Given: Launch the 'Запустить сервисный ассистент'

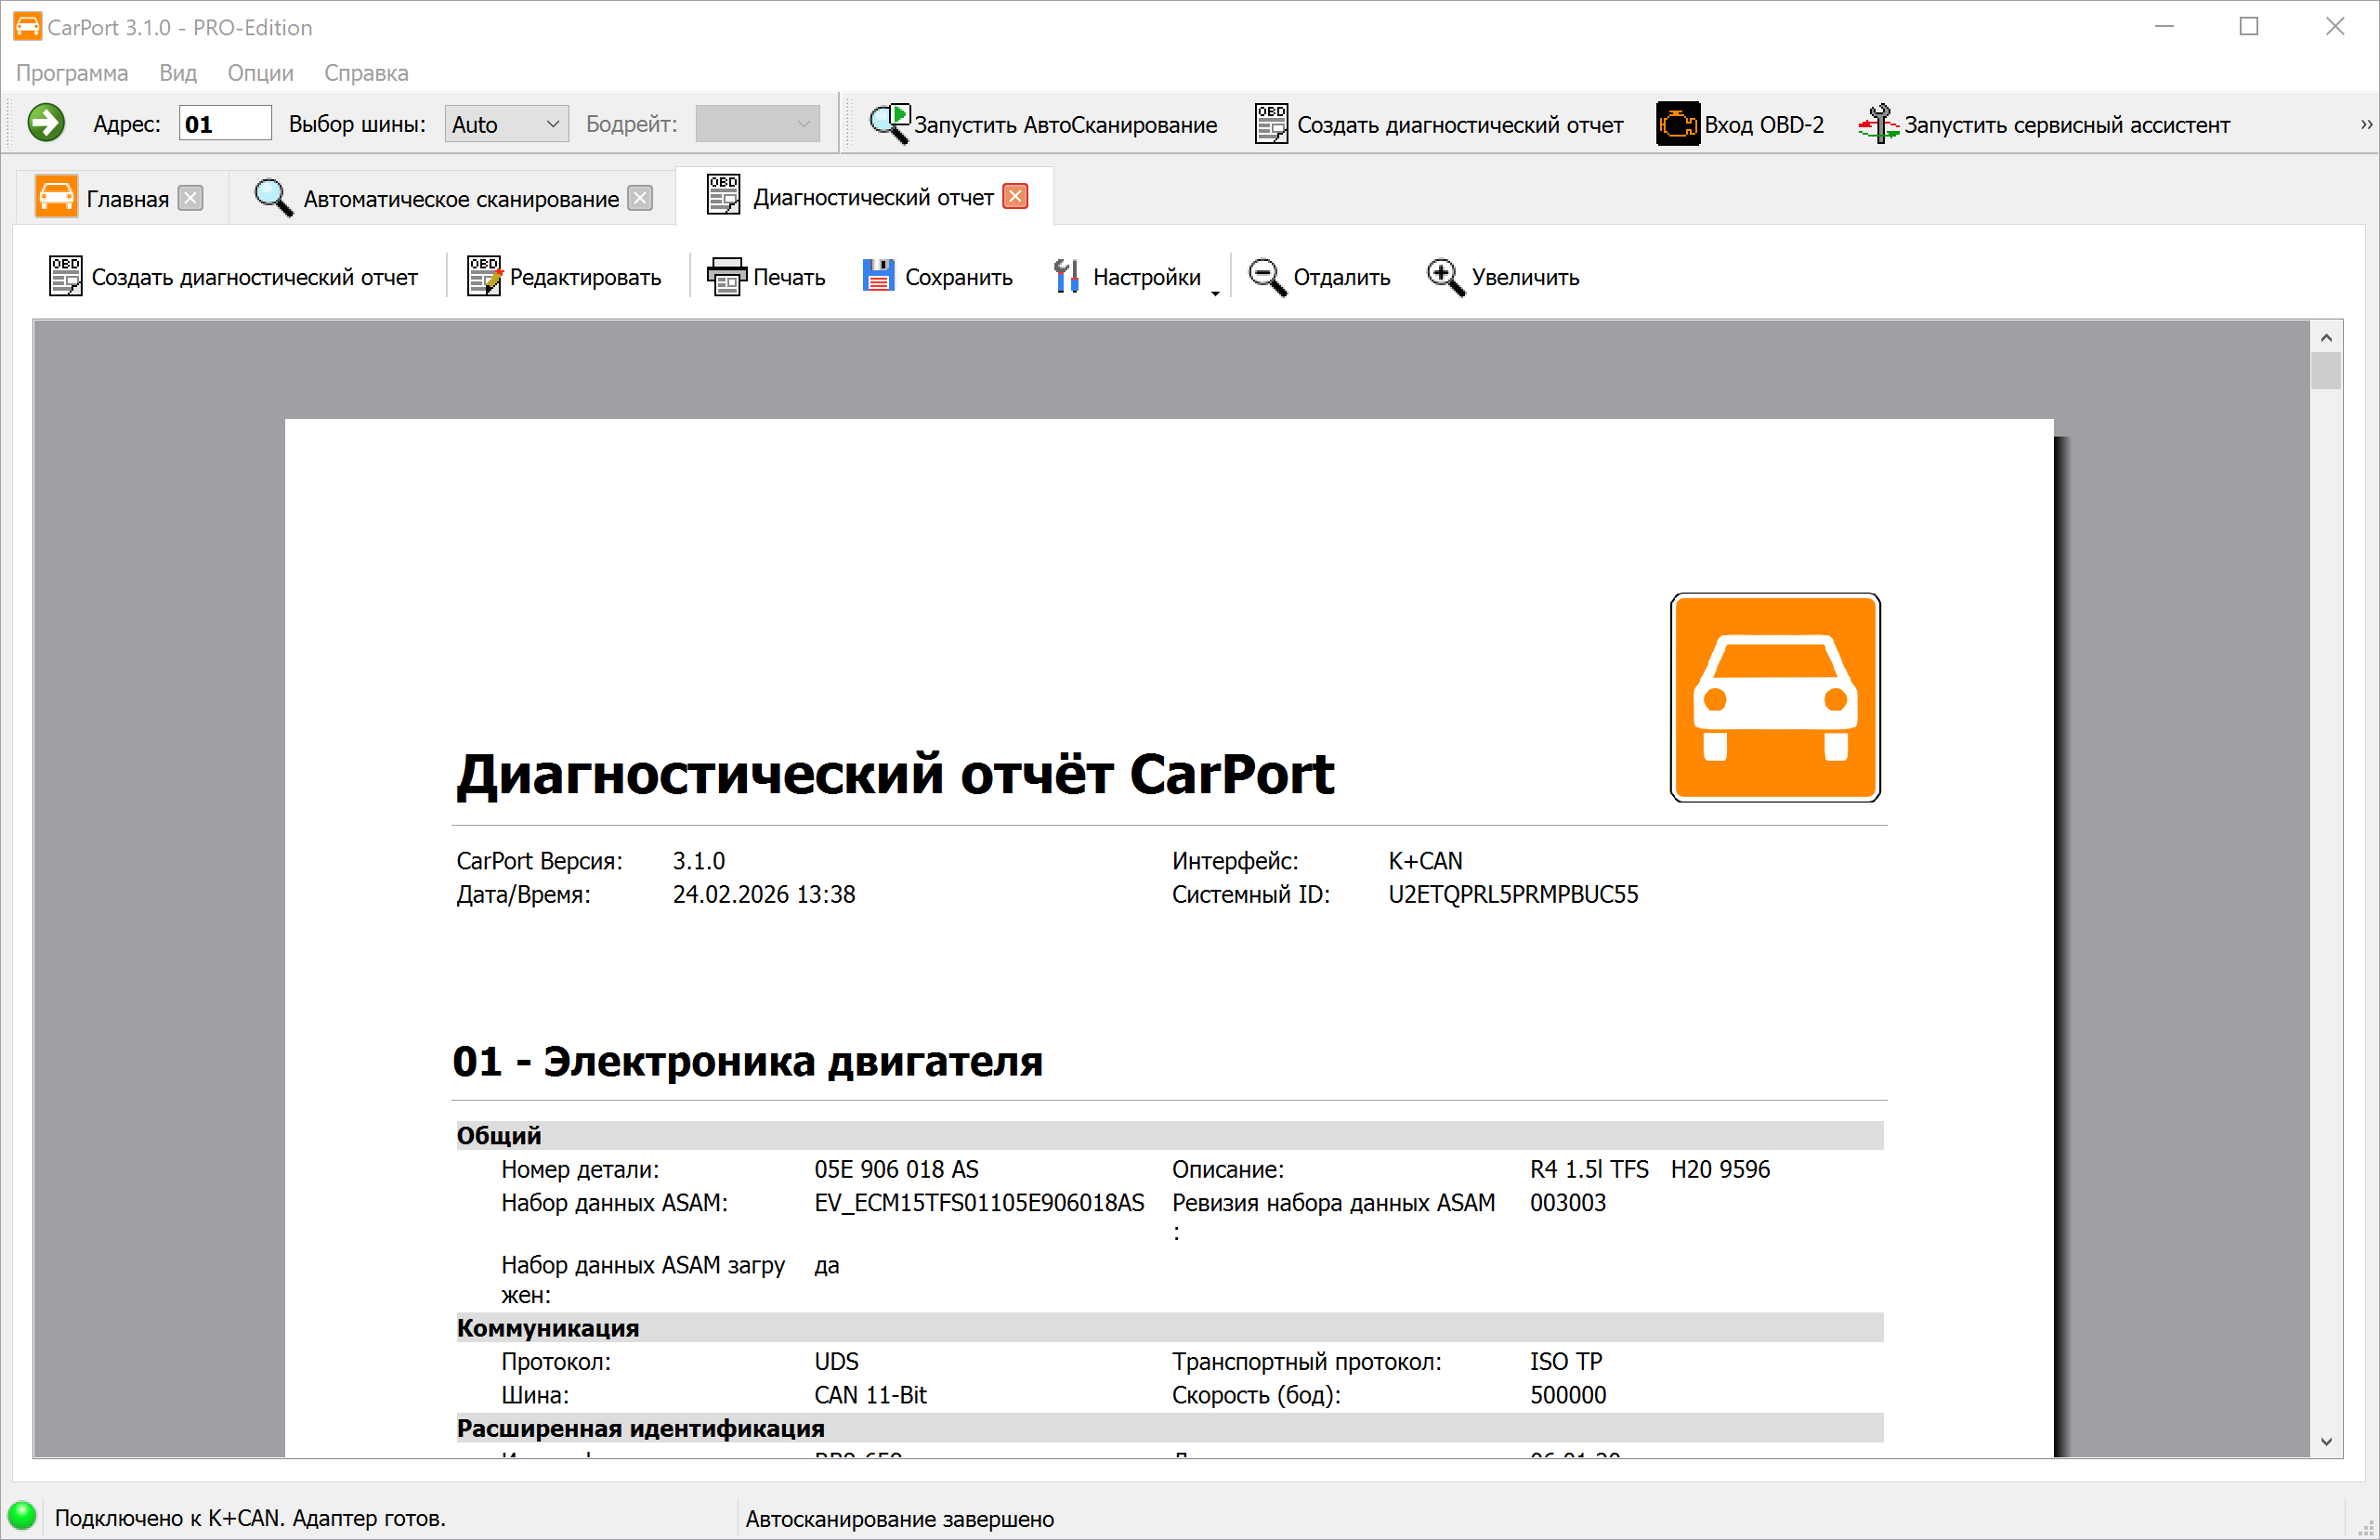Looking at the screenshot, I should pos(2045,123).
